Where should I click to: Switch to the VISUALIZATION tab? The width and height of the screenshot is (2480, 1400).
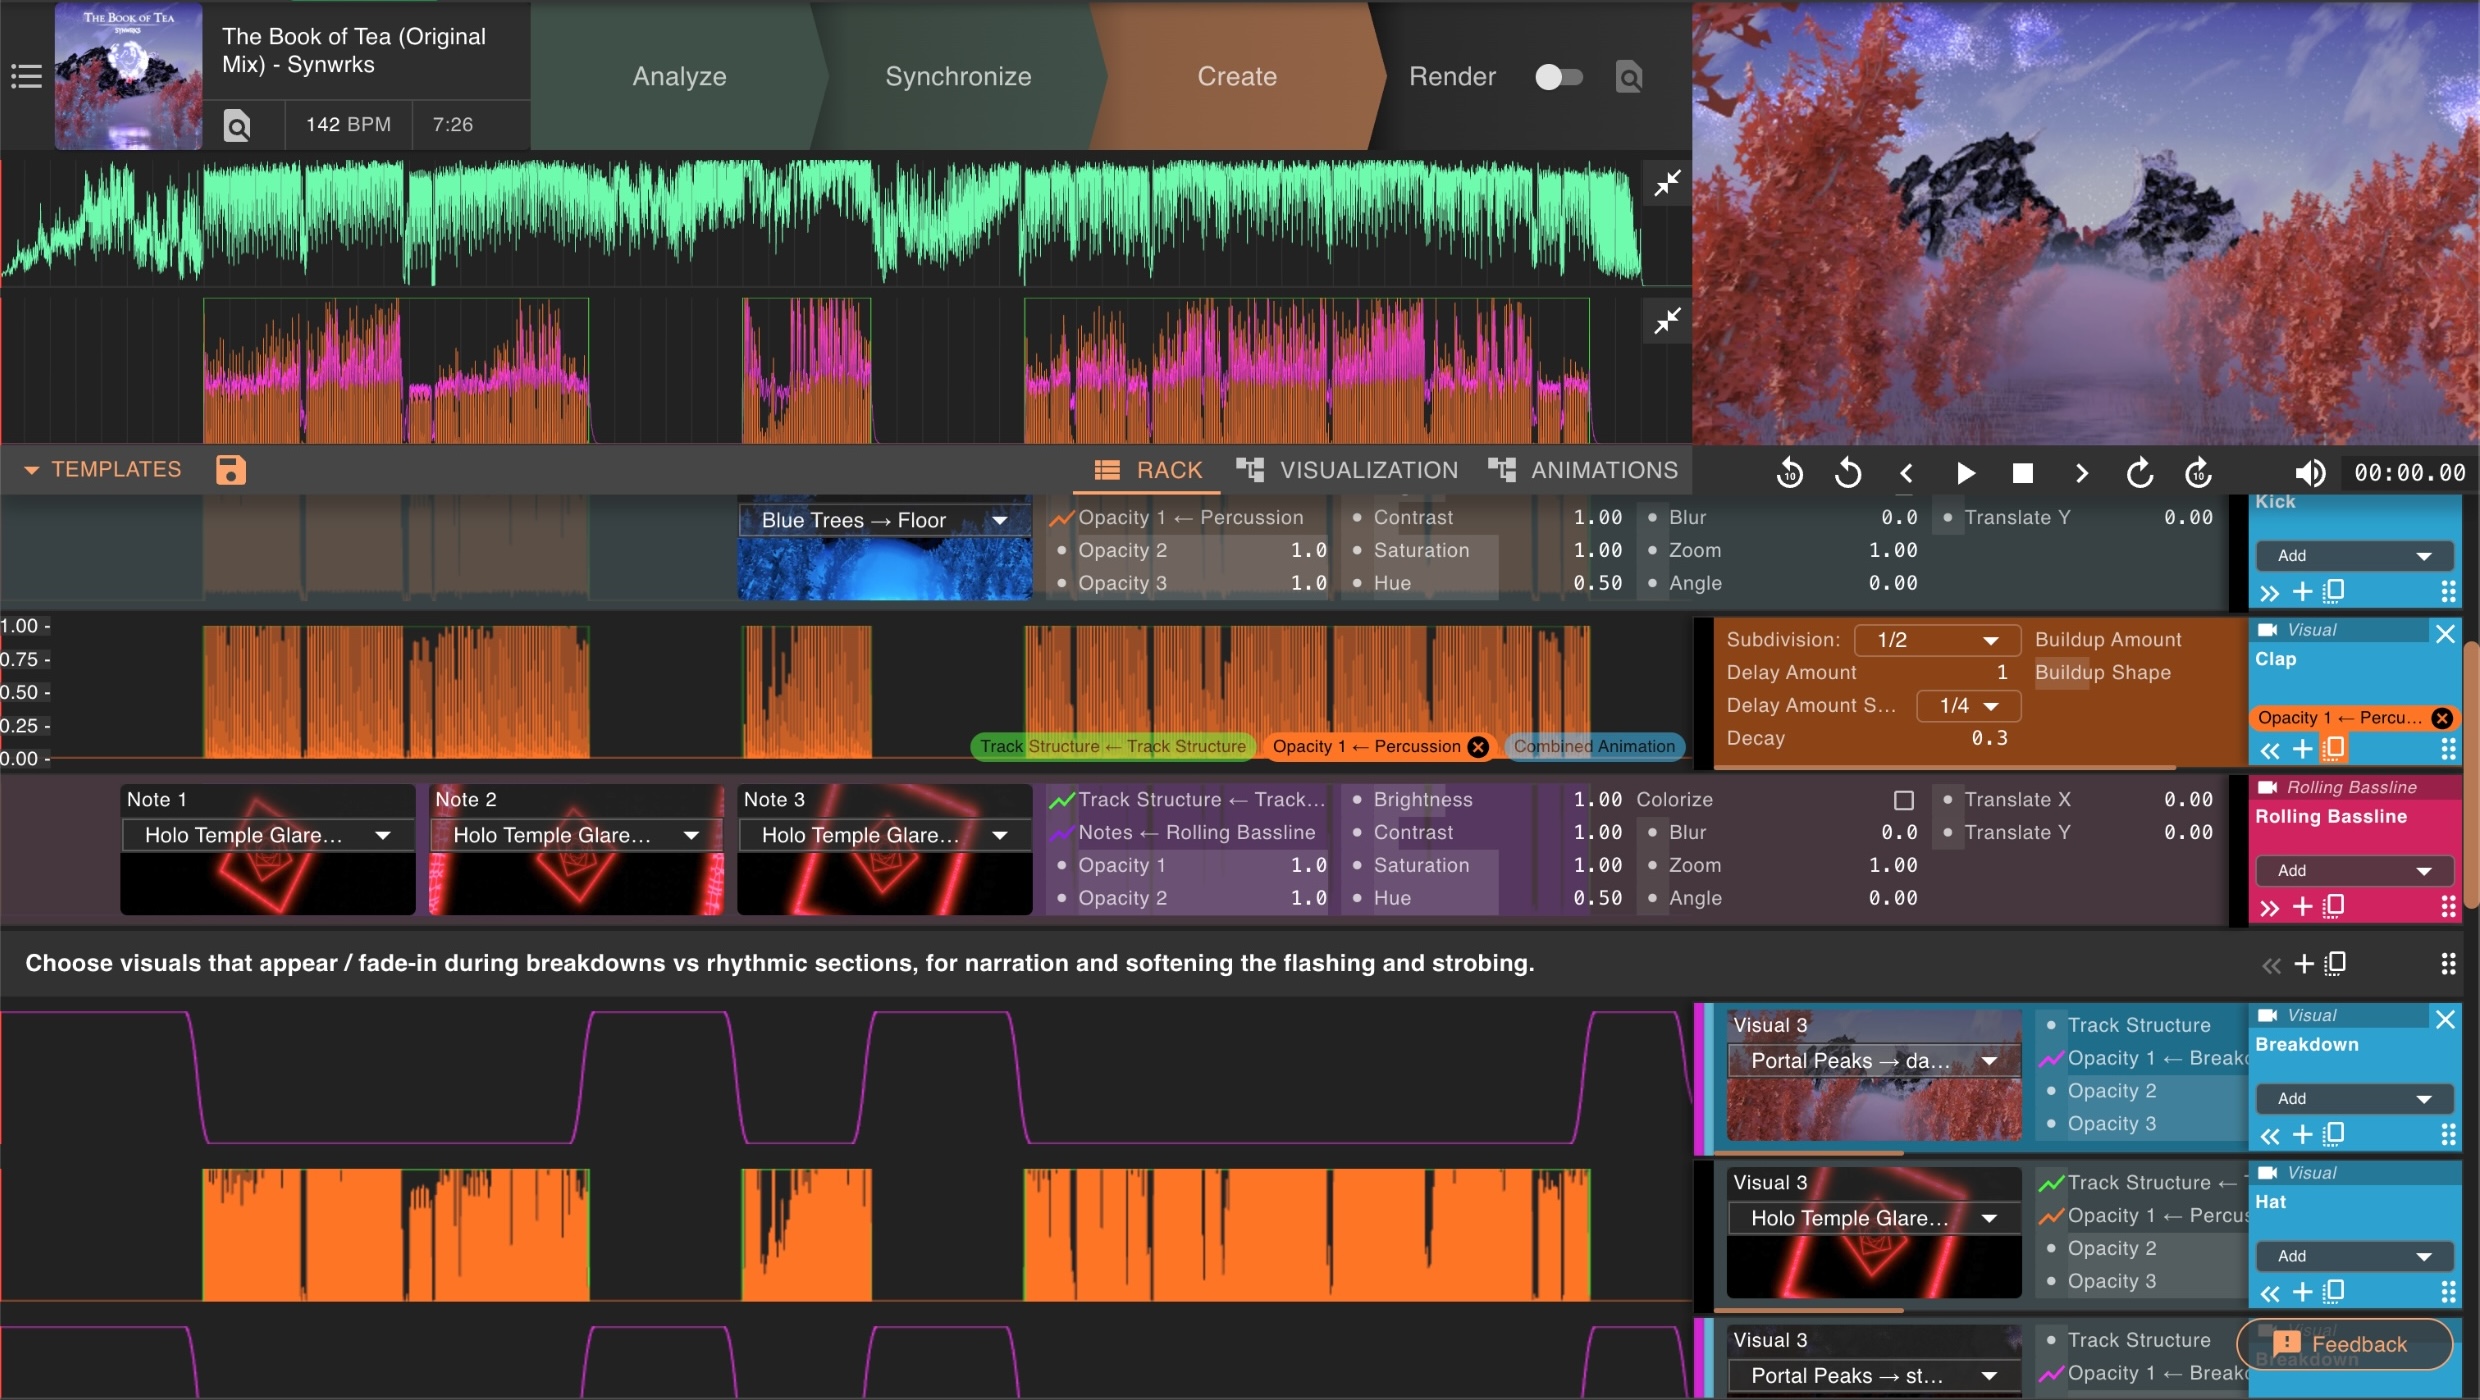1347,469
